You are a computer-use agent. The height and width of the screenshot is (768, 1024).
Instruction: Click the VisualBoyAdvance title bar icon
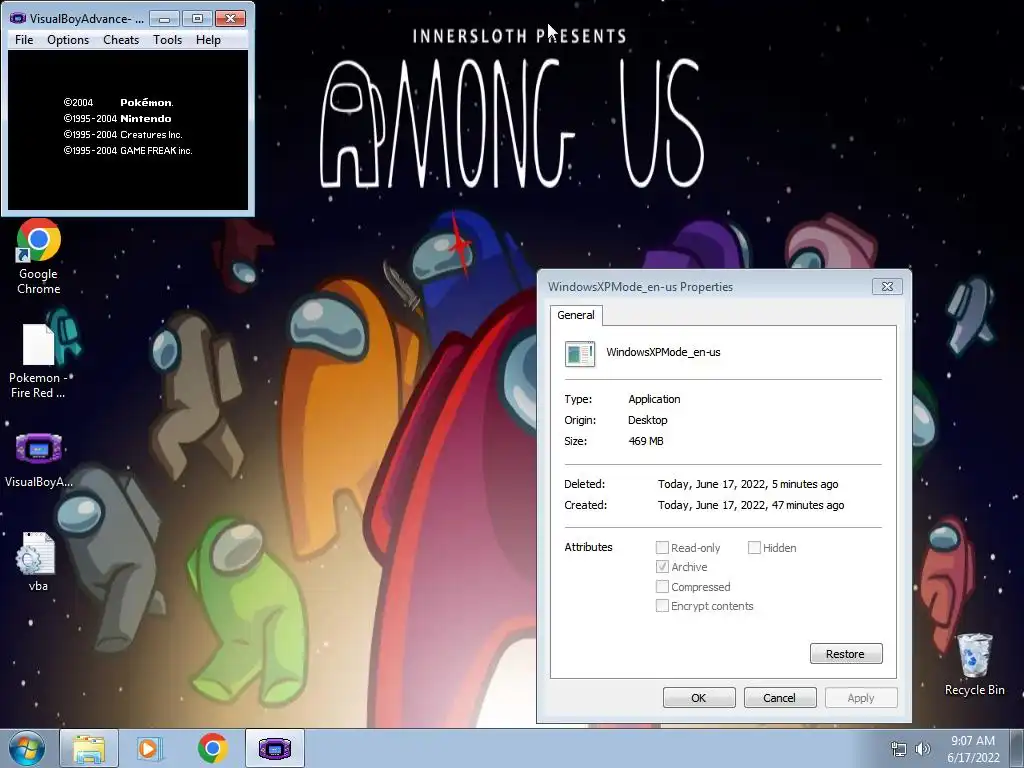(x=18, y=18)
